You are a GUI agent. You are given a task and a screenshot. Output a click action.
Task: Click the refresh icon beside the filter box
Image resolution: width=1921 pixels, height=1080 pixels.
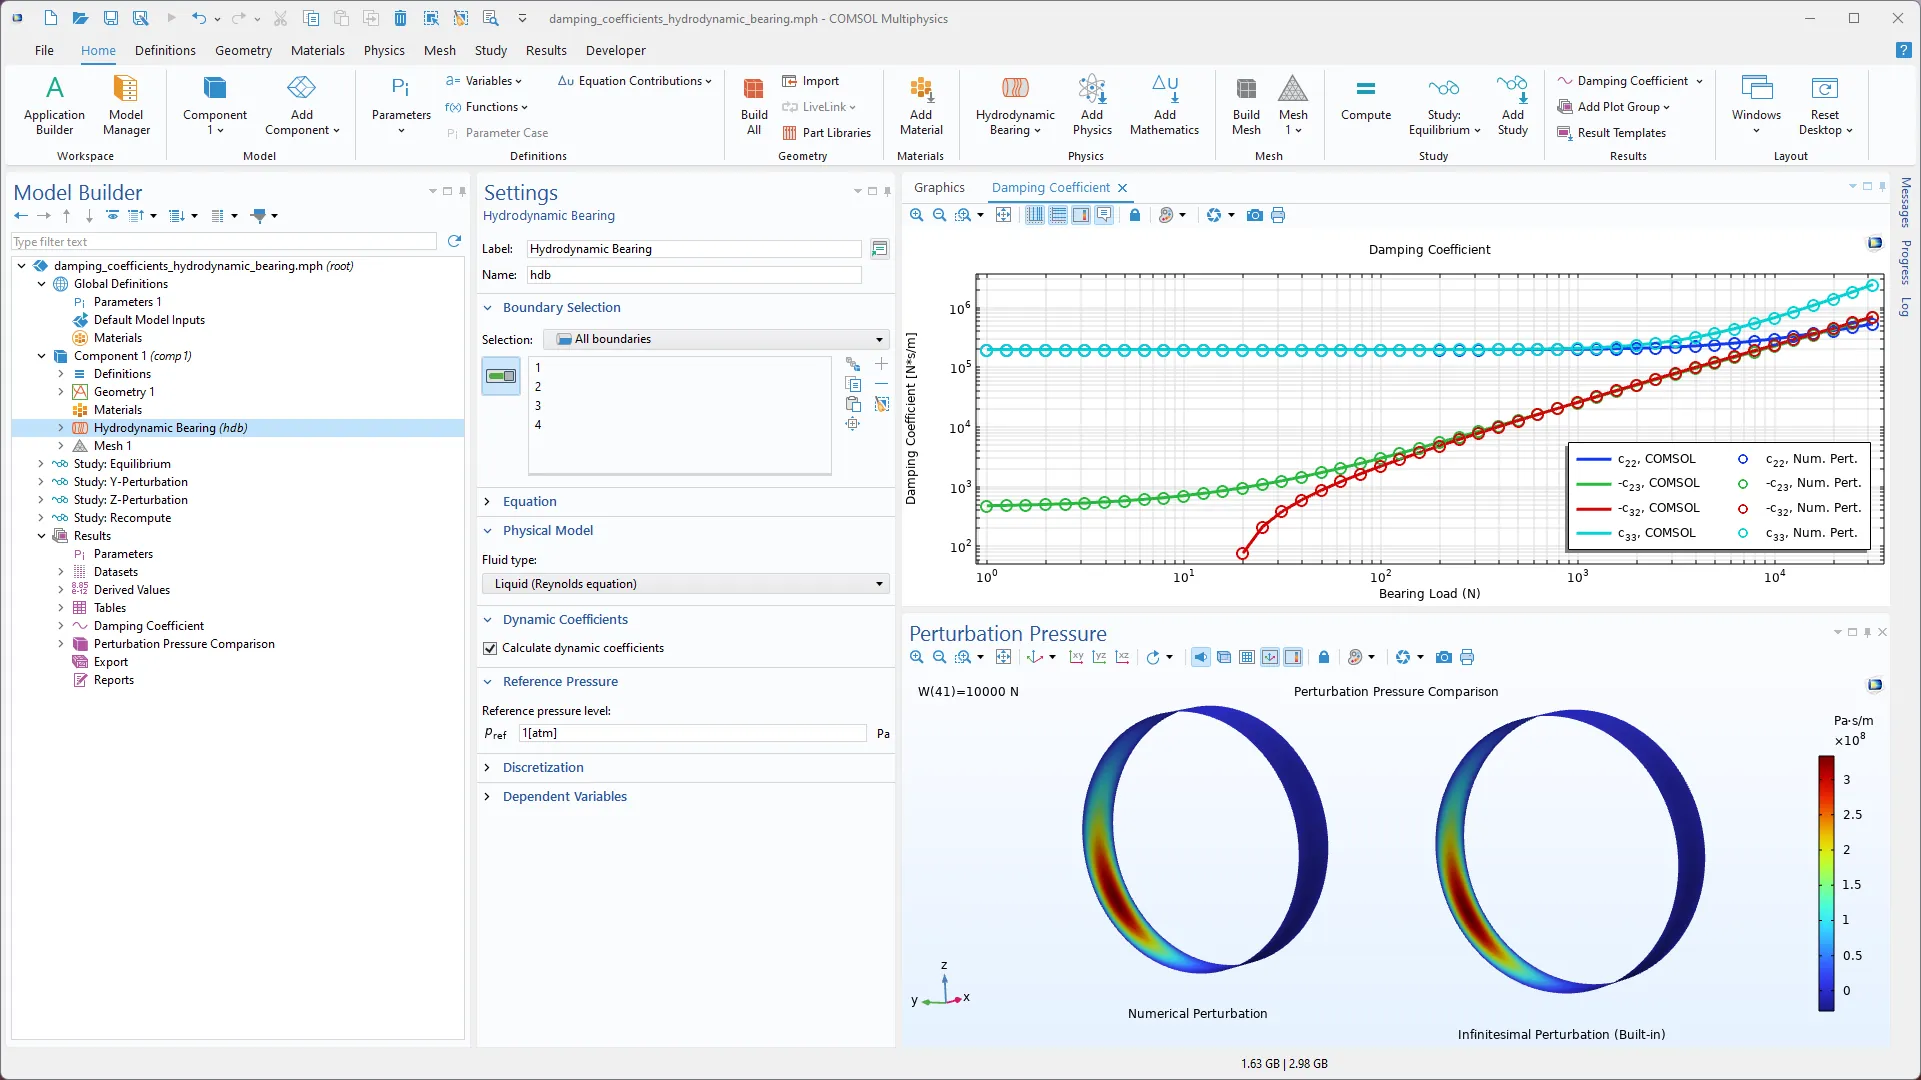[x=454, y=241]
